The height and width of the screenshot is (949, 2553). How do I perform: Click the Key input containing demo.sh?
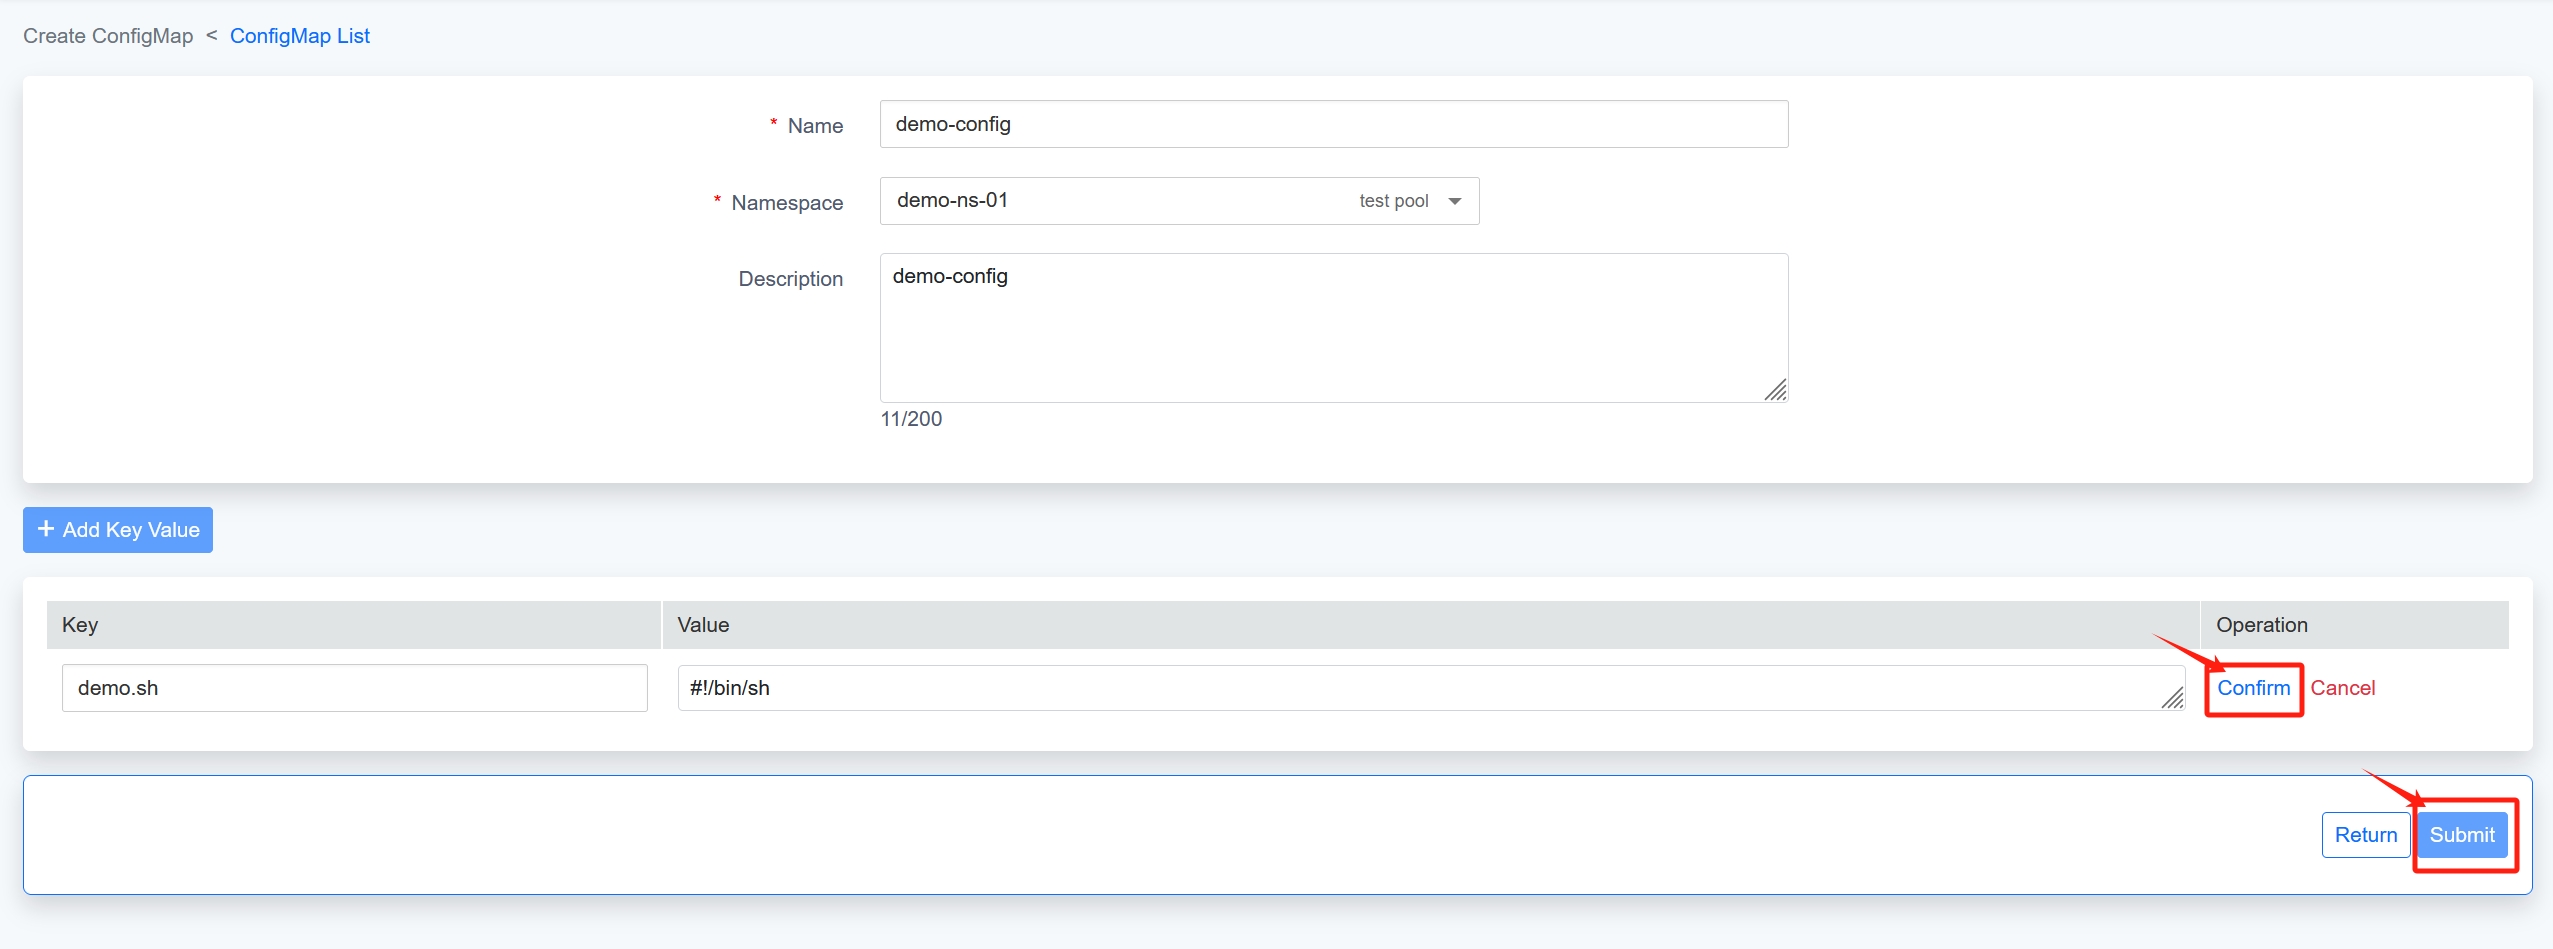pyautogui.click(x=354, y=688)
